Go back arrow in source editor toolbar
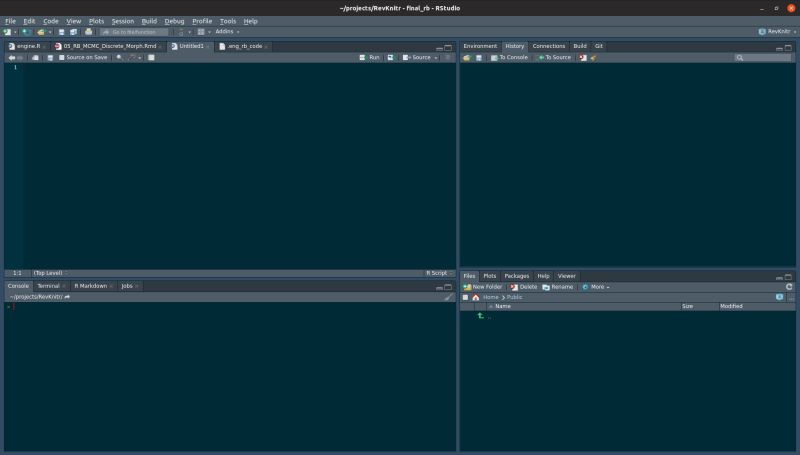This screenshot has width=800, height=455. 11,58
